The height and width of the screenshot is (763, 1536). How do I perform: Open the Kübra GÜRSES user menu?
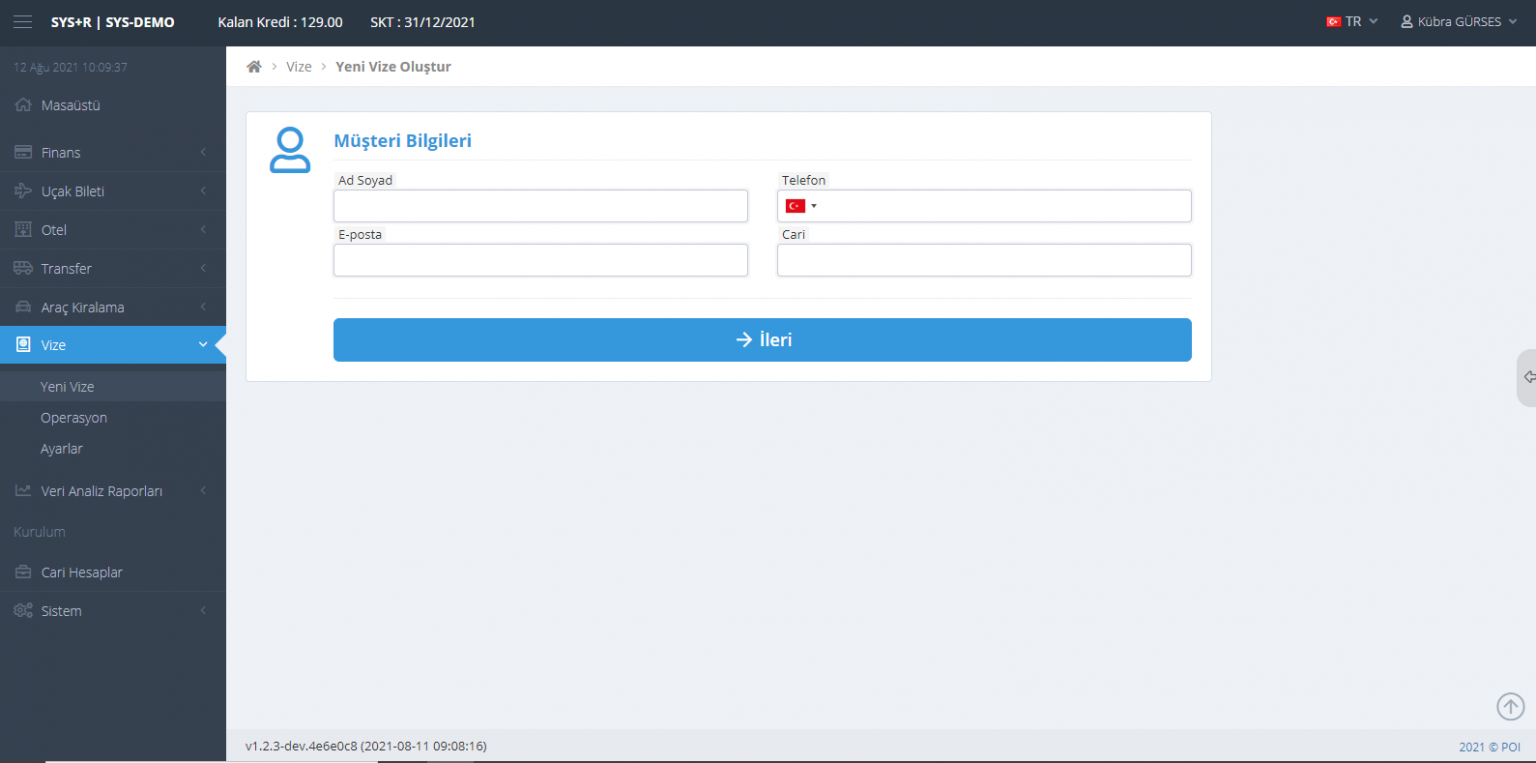click(x=1459, y=22)
